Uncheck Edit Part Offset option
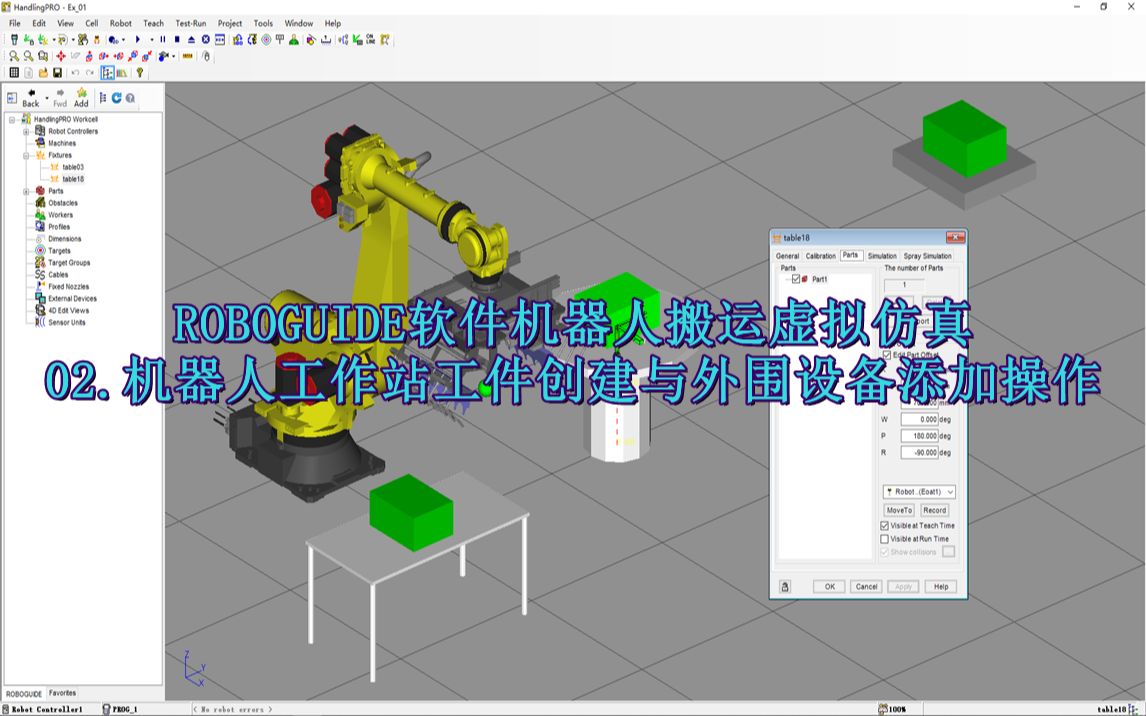 point(887,353)
